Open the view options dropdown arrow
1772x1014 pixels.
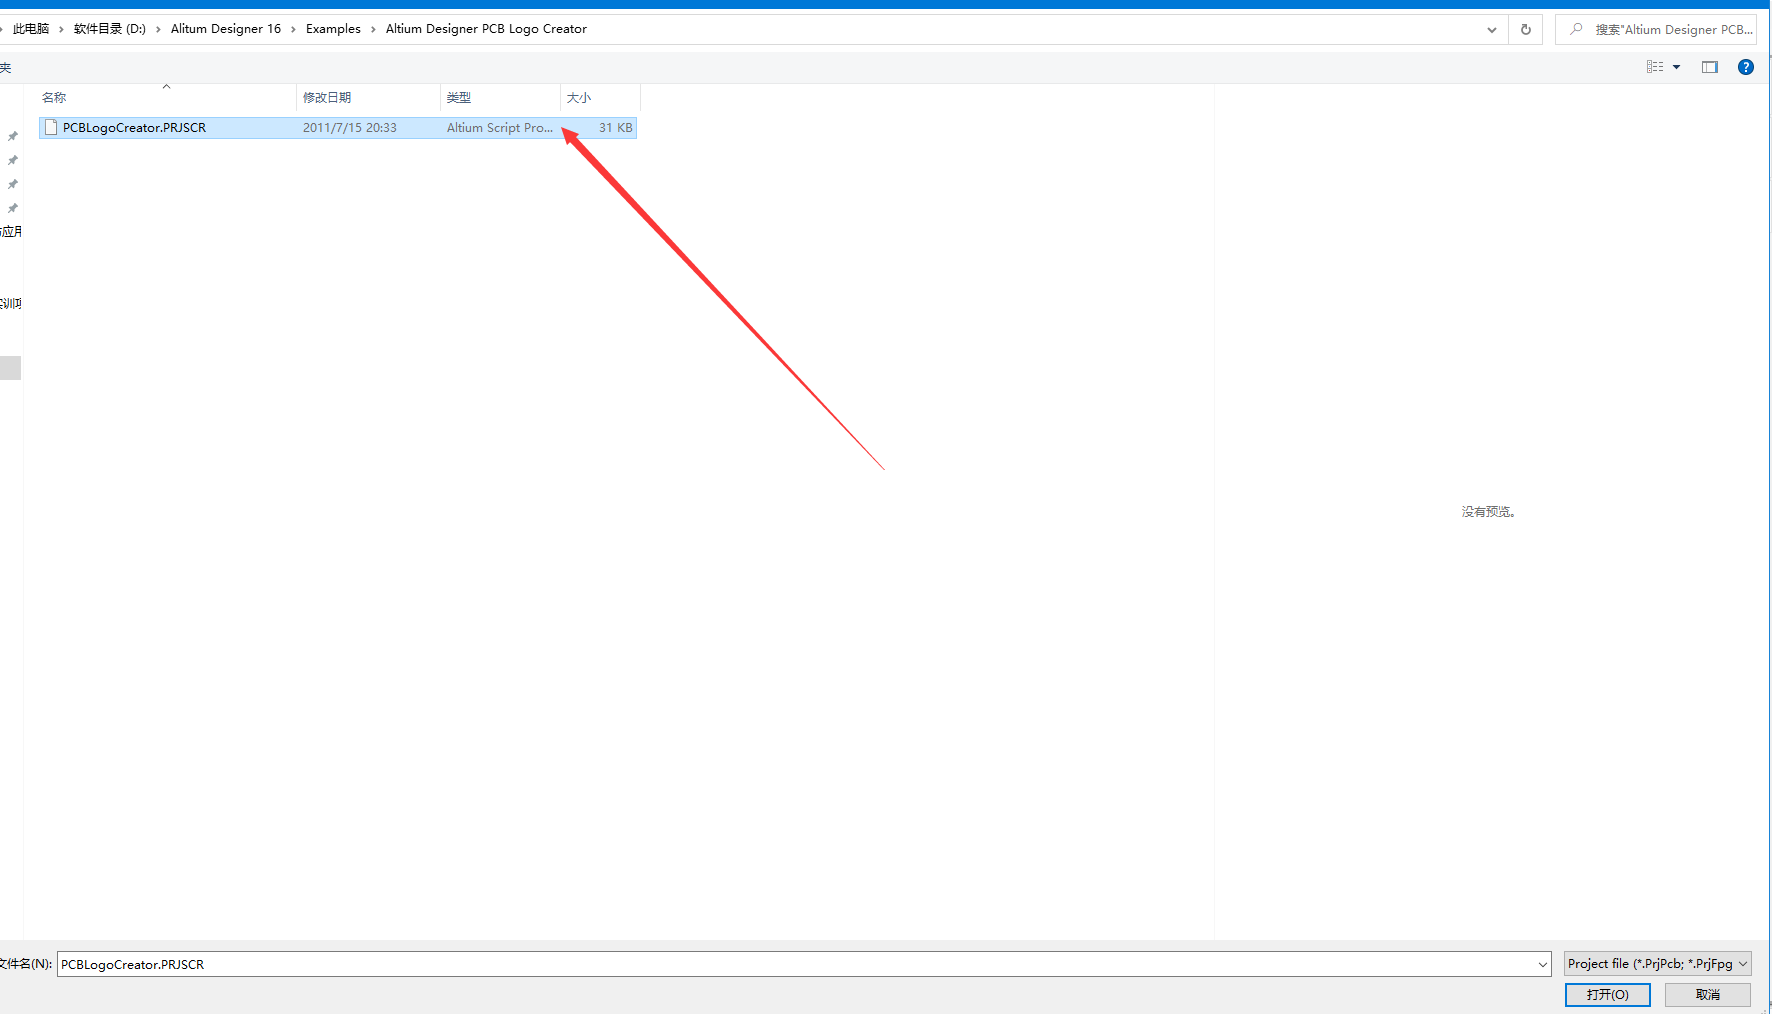pos(1677,67)
